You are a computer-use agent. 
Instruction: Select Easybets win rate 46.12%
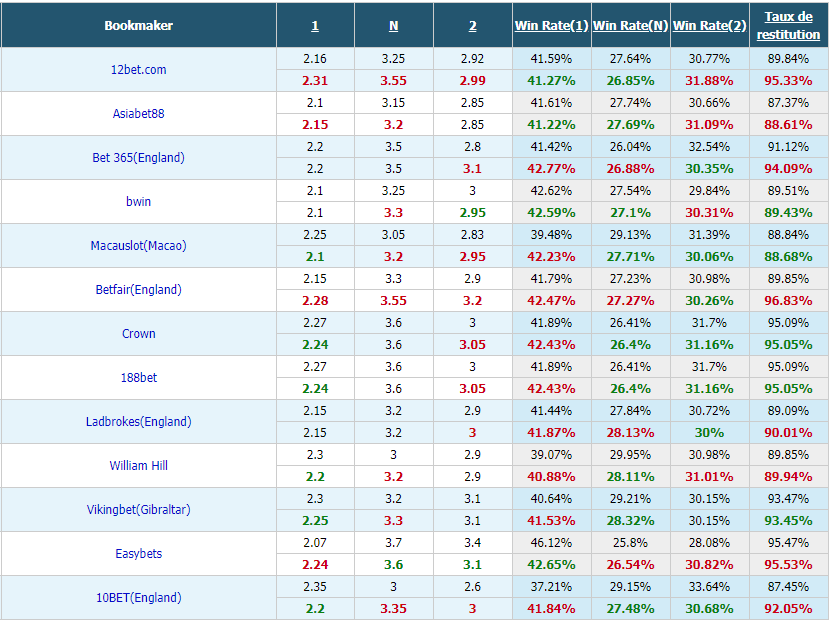551,542
